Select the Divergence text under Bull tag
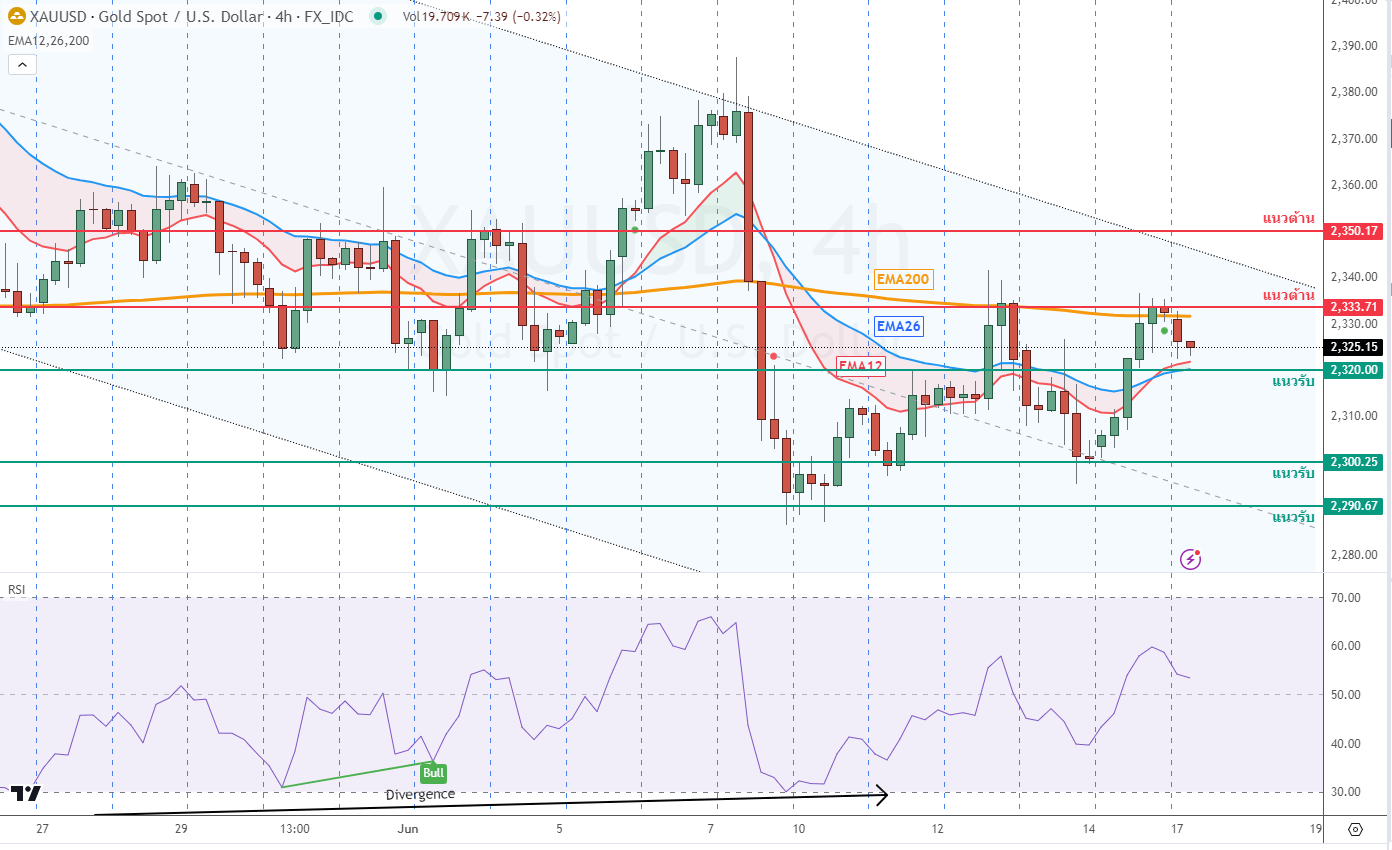The height and width of the screenshot is (850, 1392). (420, 794)
